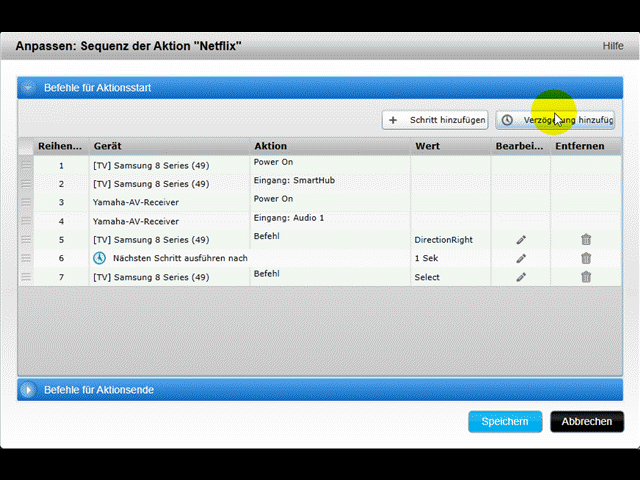Delete the Select command in row 7
Viewport: 640px width, 480px height.
coord(586,277)
